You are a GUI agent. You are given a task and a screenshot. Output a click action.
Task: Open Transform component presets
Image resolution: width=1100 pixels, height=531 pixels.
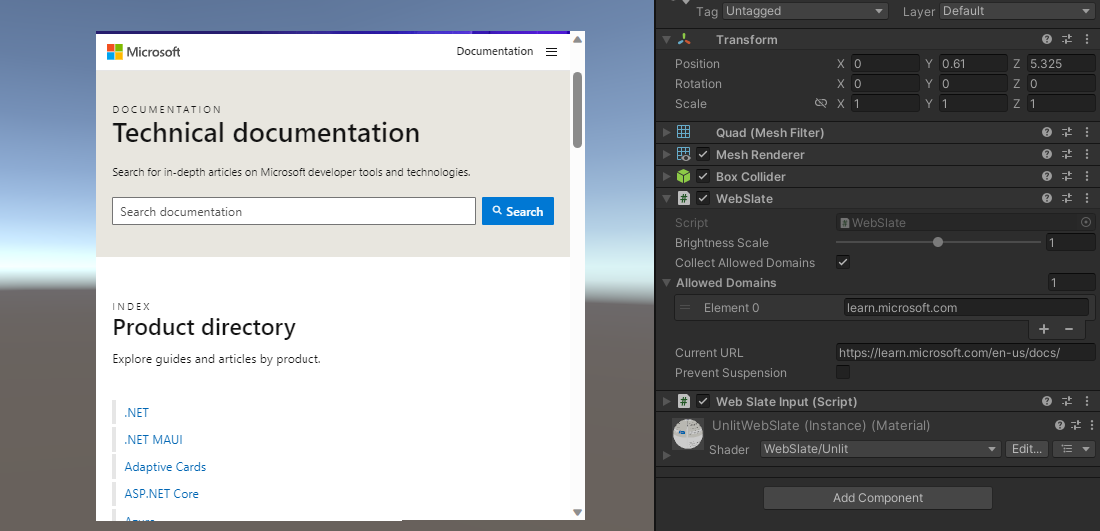pos(1066,40)
